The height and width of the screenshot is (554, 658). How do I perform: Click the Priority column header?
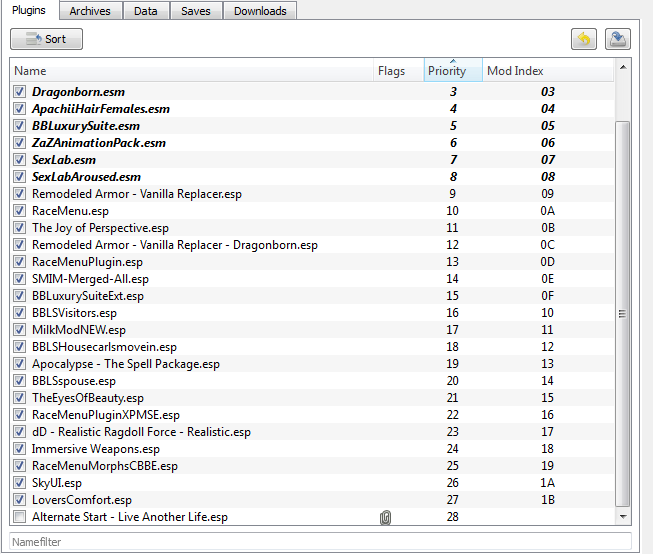pyautogui.click(x=453, y=71)
